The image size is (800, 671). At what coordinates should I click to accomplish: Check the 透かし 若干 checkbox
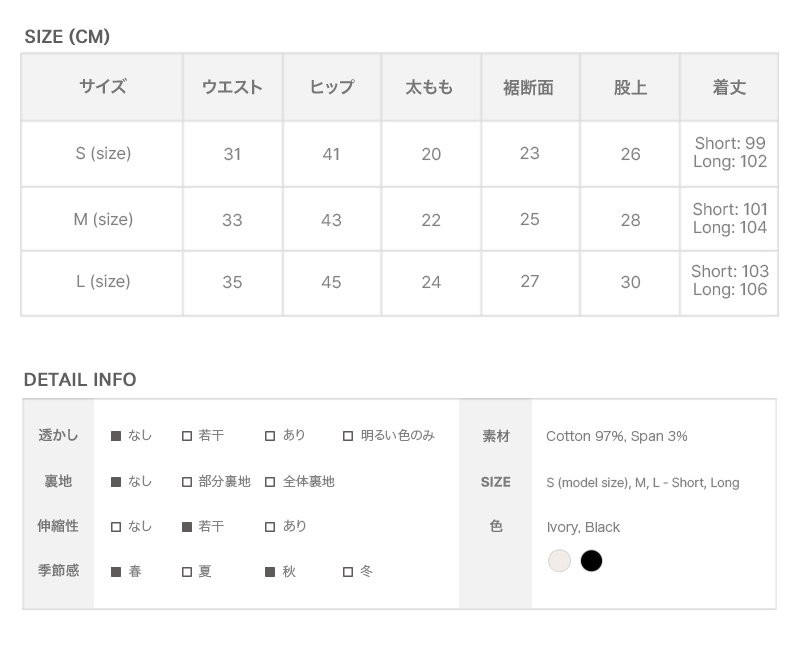[x=187, y=436]
